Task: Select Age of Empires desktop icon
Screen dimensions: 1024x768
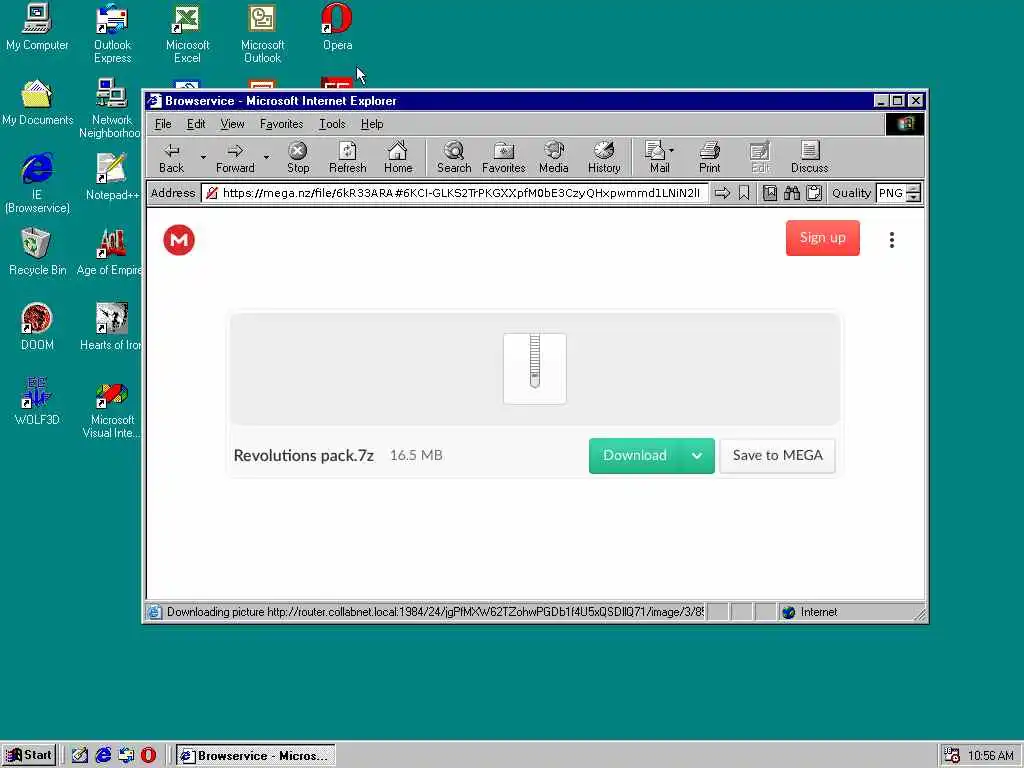Action: coord(110,252)
